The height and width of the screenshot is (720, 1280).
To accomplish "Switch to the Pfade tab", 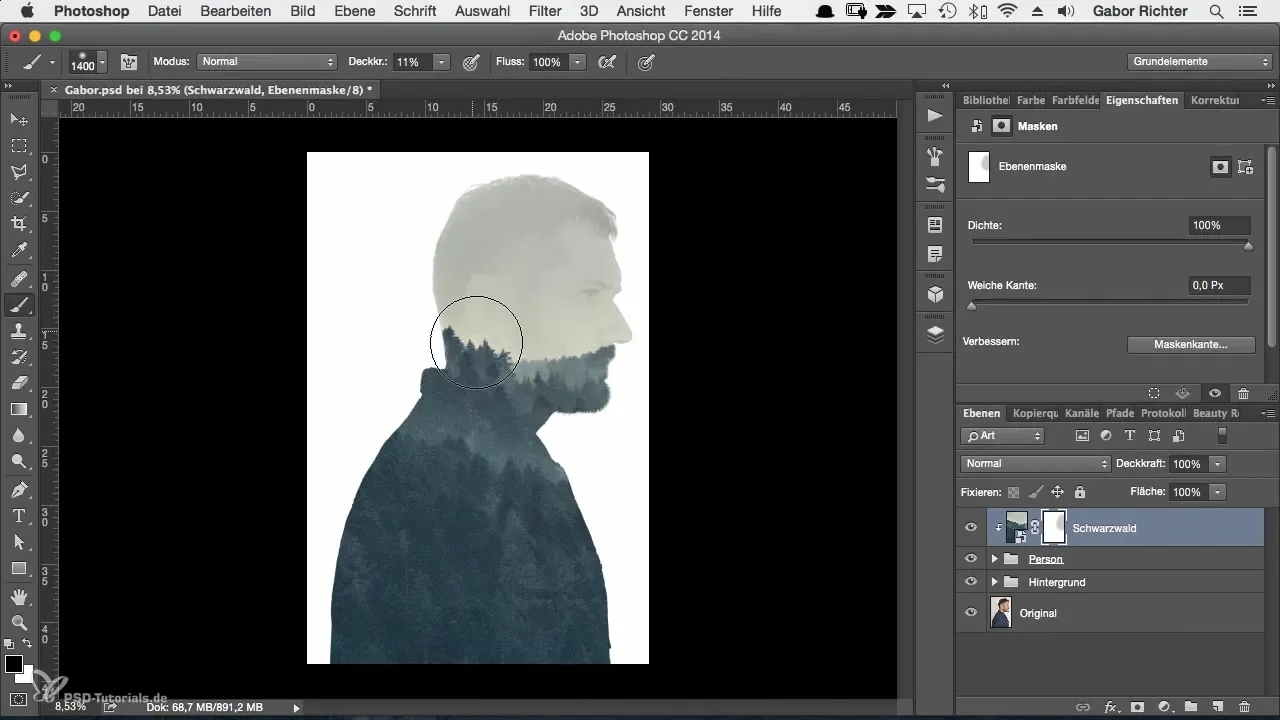I will [1120, 413].
